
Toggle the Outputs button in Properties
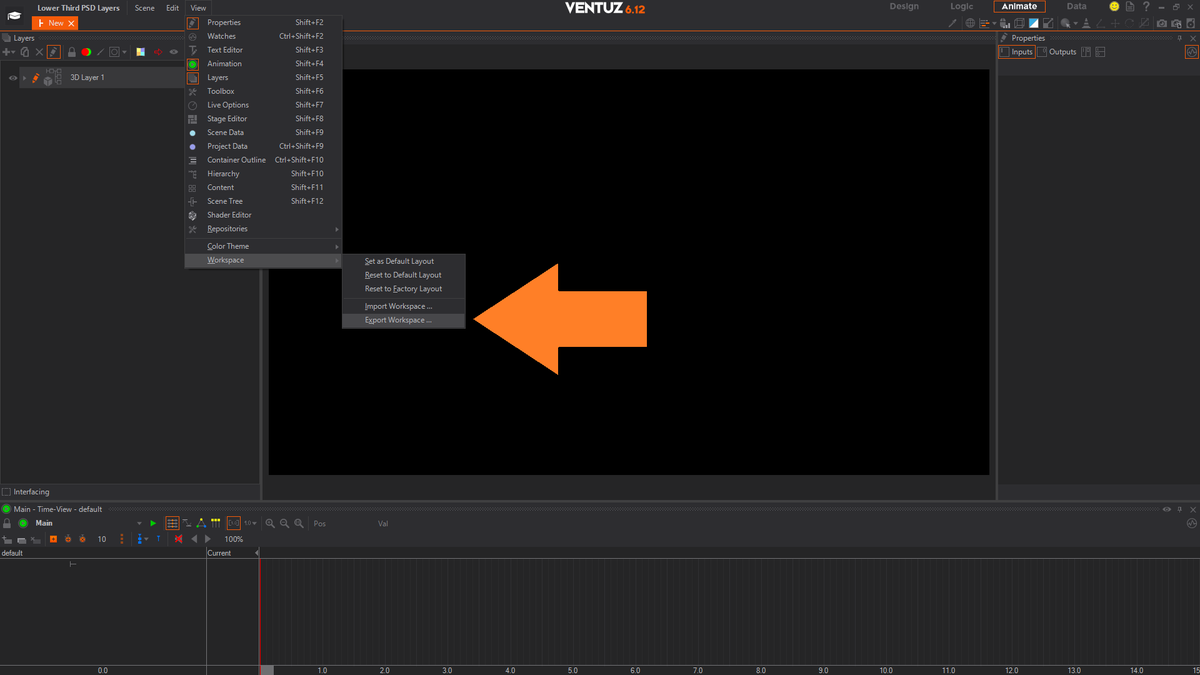pos(1057,52)
